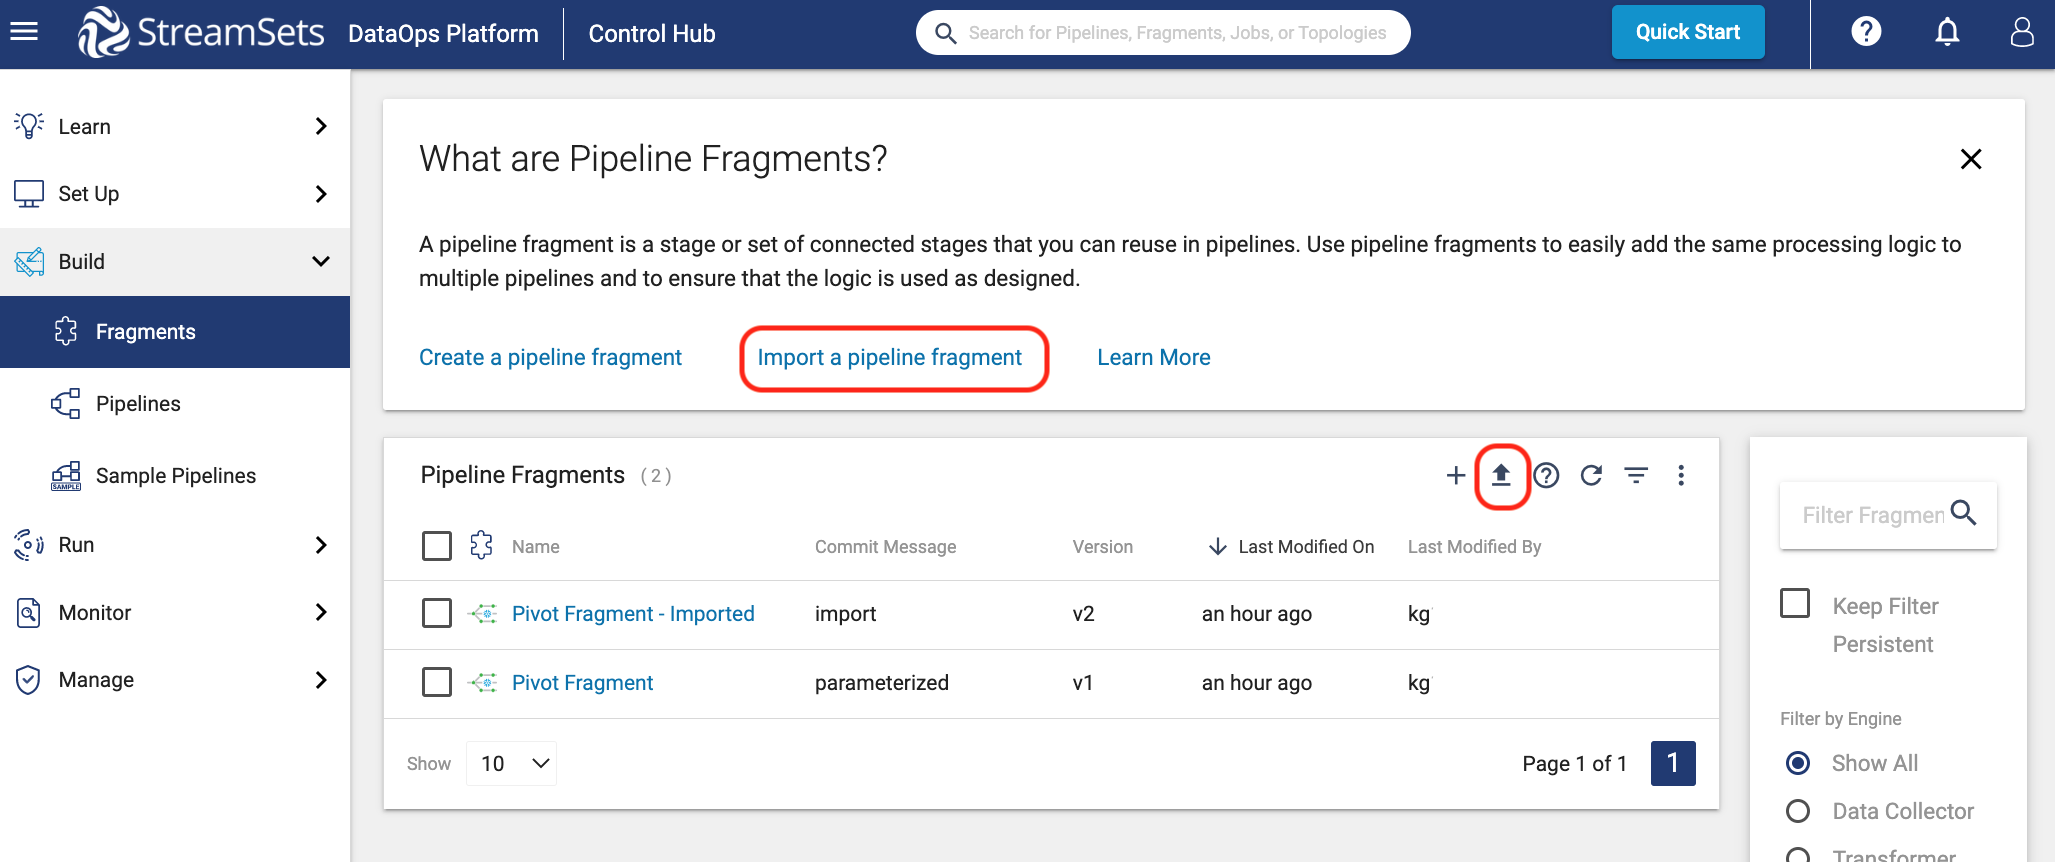Screen dimensions: 2055x862
Task: Enable Keep Filter Persistent checkbox
Action: (x=1795, y=604)
